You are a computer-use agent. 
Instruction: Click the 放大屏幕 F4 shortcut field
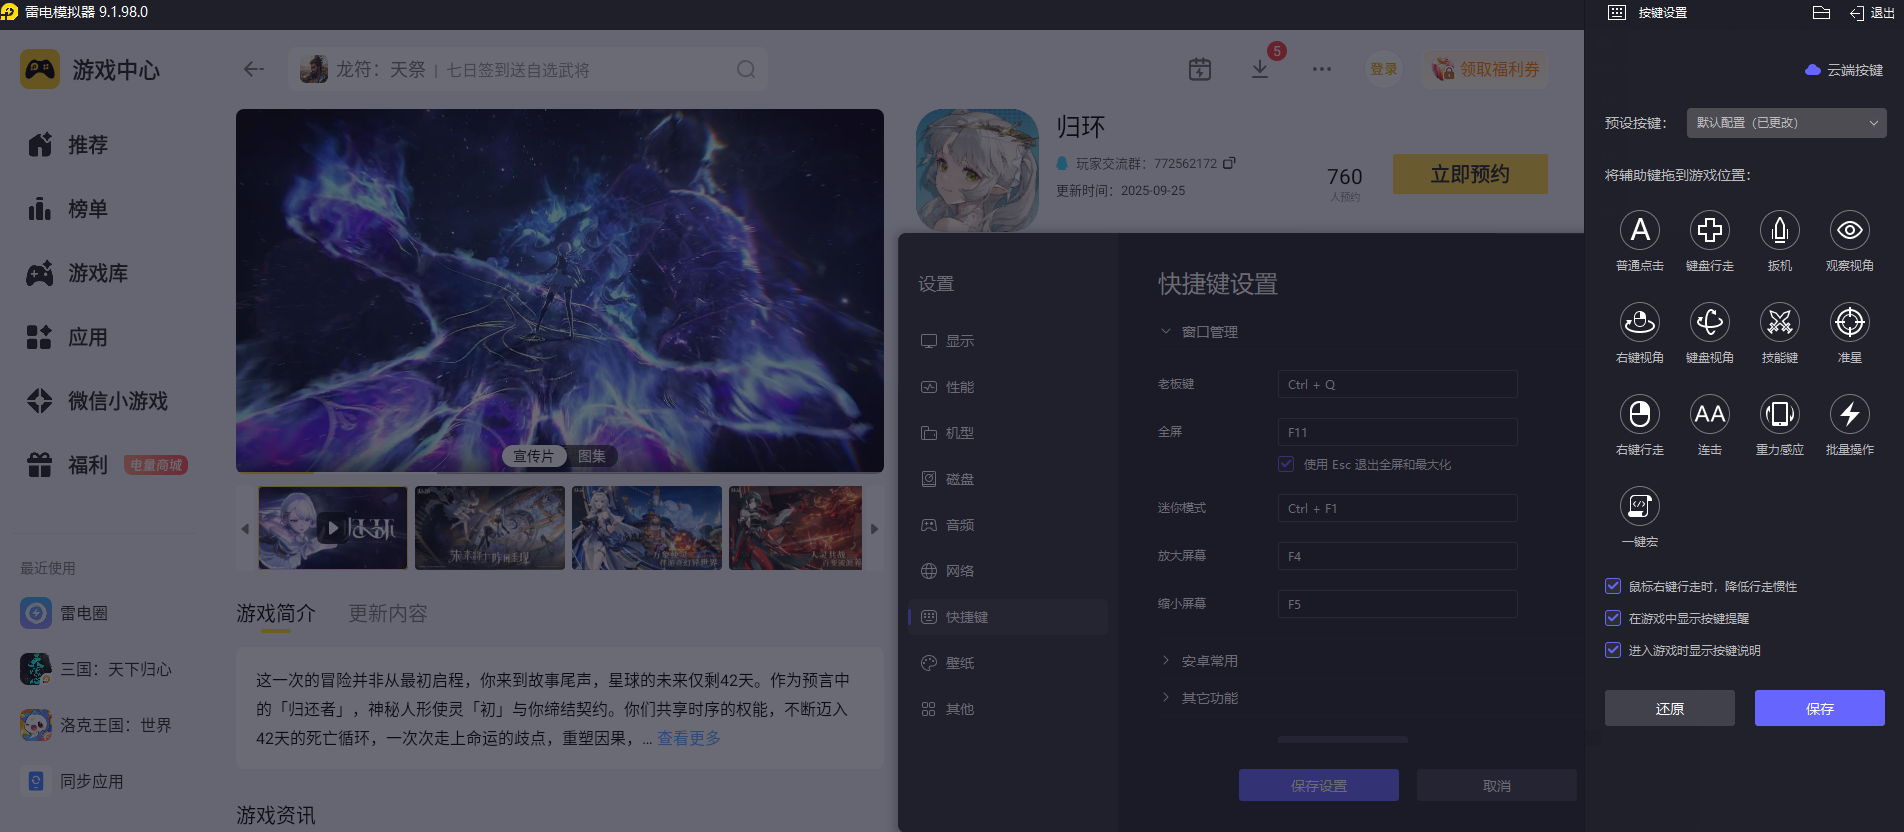[x=1397, y=556]
